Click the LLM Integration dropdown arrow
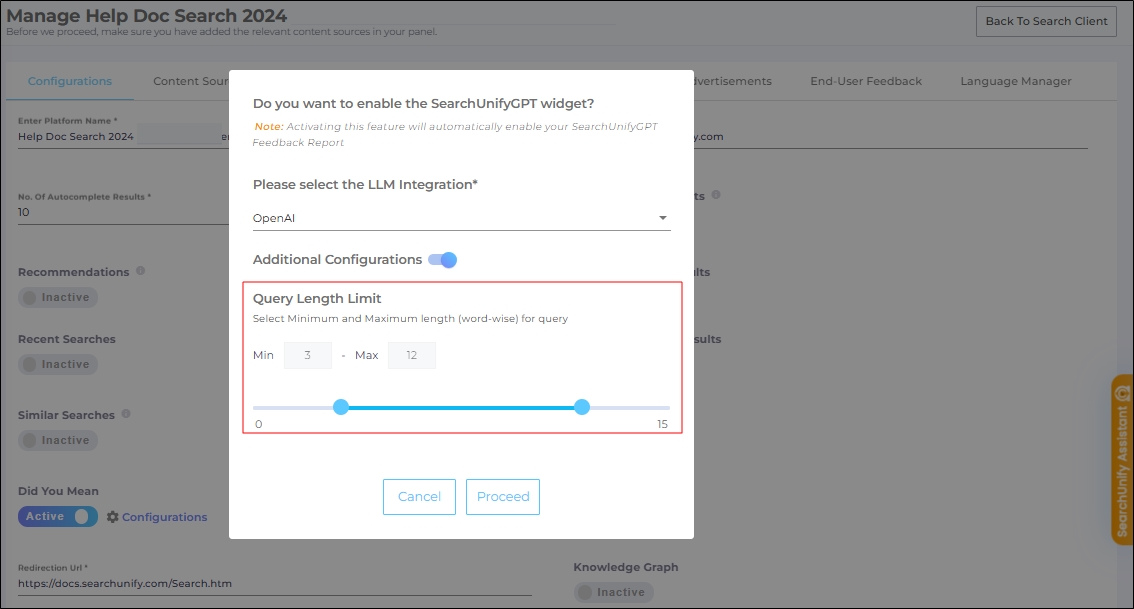Image resolution: width=1134 pixels, height=609 pixels. click(662, 218)
